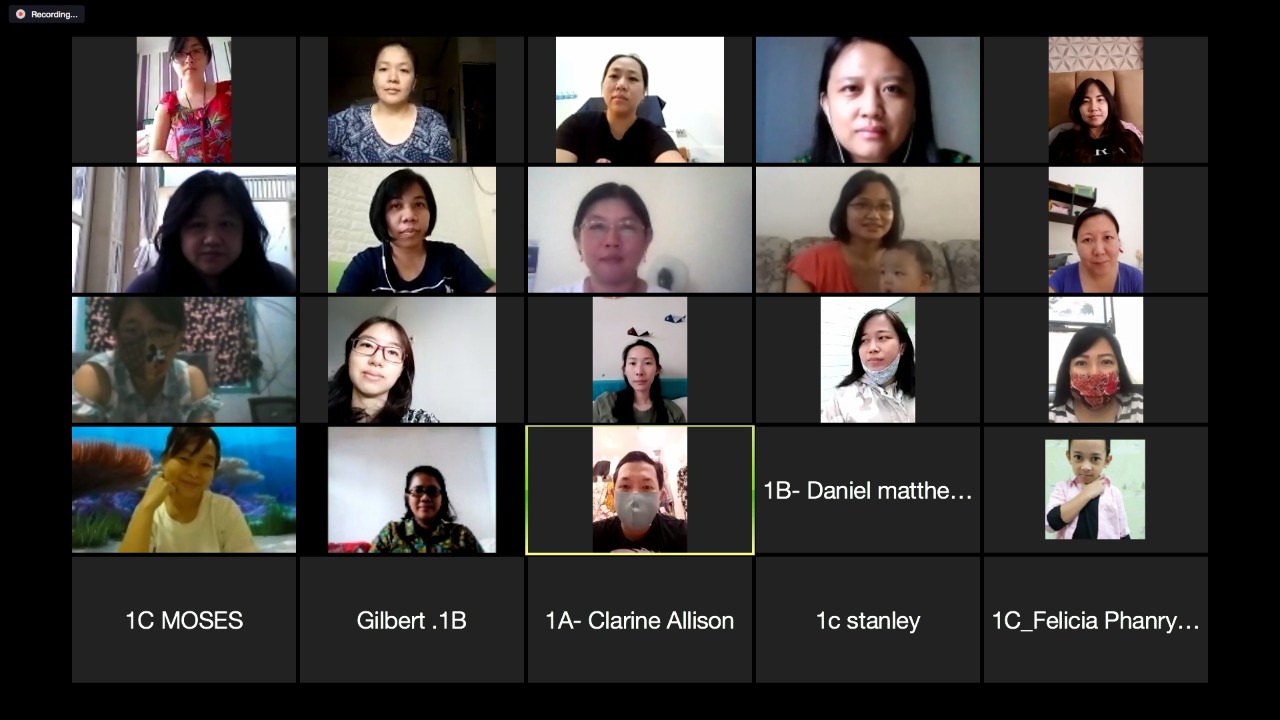Click the red Recording indicator icon
Screen dimensions: 1280x720
click(20, 14)
